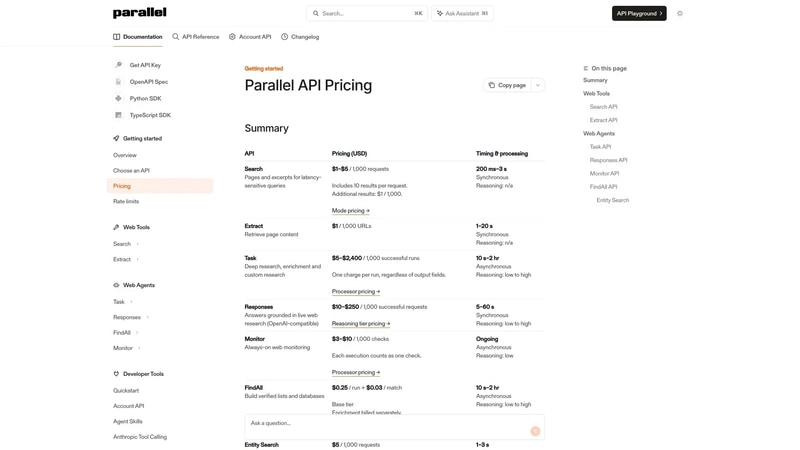
Task: Switch to the Account API tab
Action: [x=250, y=37]
